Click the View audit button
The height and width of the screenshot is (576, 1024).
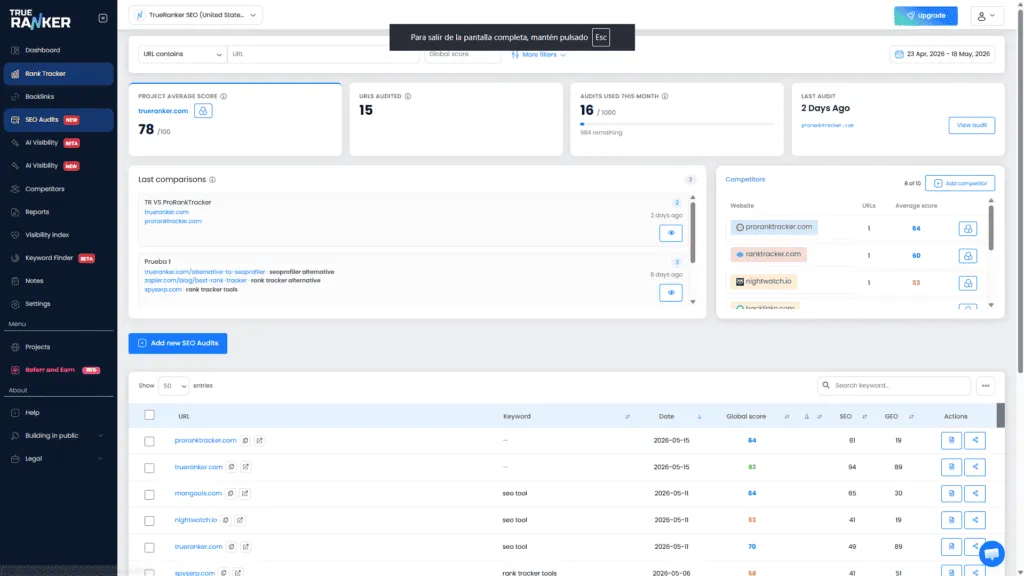coord(971,125)
